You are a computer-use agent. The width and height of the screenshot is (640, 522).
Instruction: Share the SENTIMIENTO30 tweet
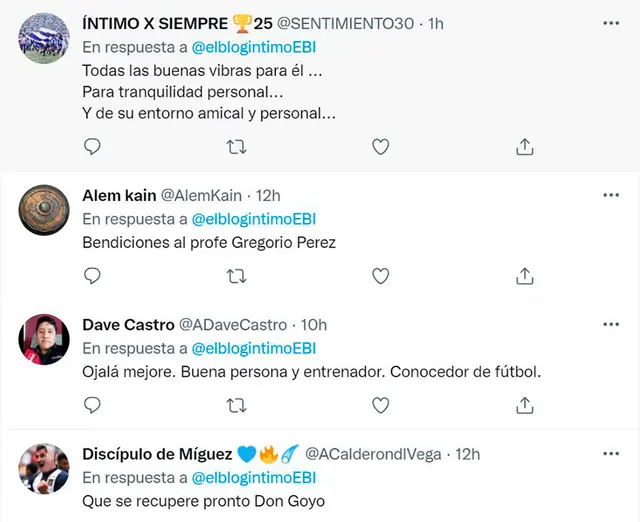(x=524, y=146)
